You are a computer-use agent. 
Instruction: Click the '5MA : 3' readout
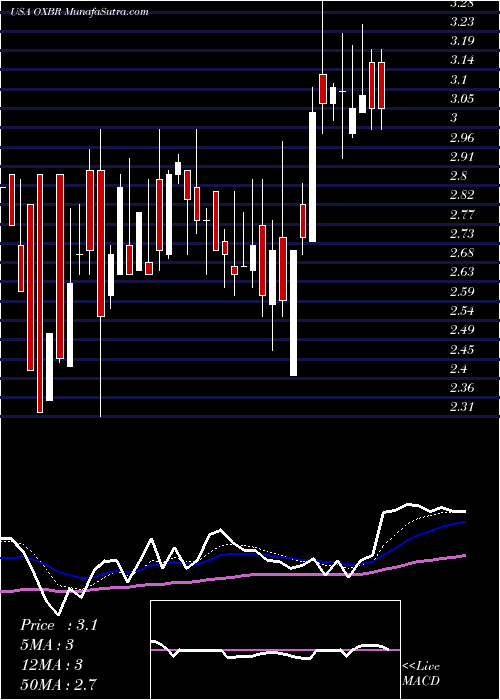(x=46, y=645)
